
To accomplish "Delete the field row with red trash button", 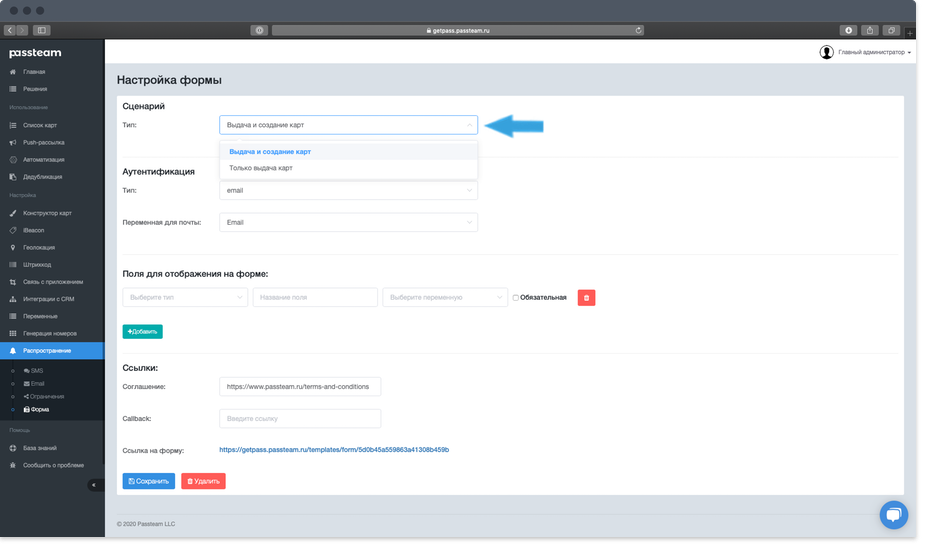I will click(586, 298).
